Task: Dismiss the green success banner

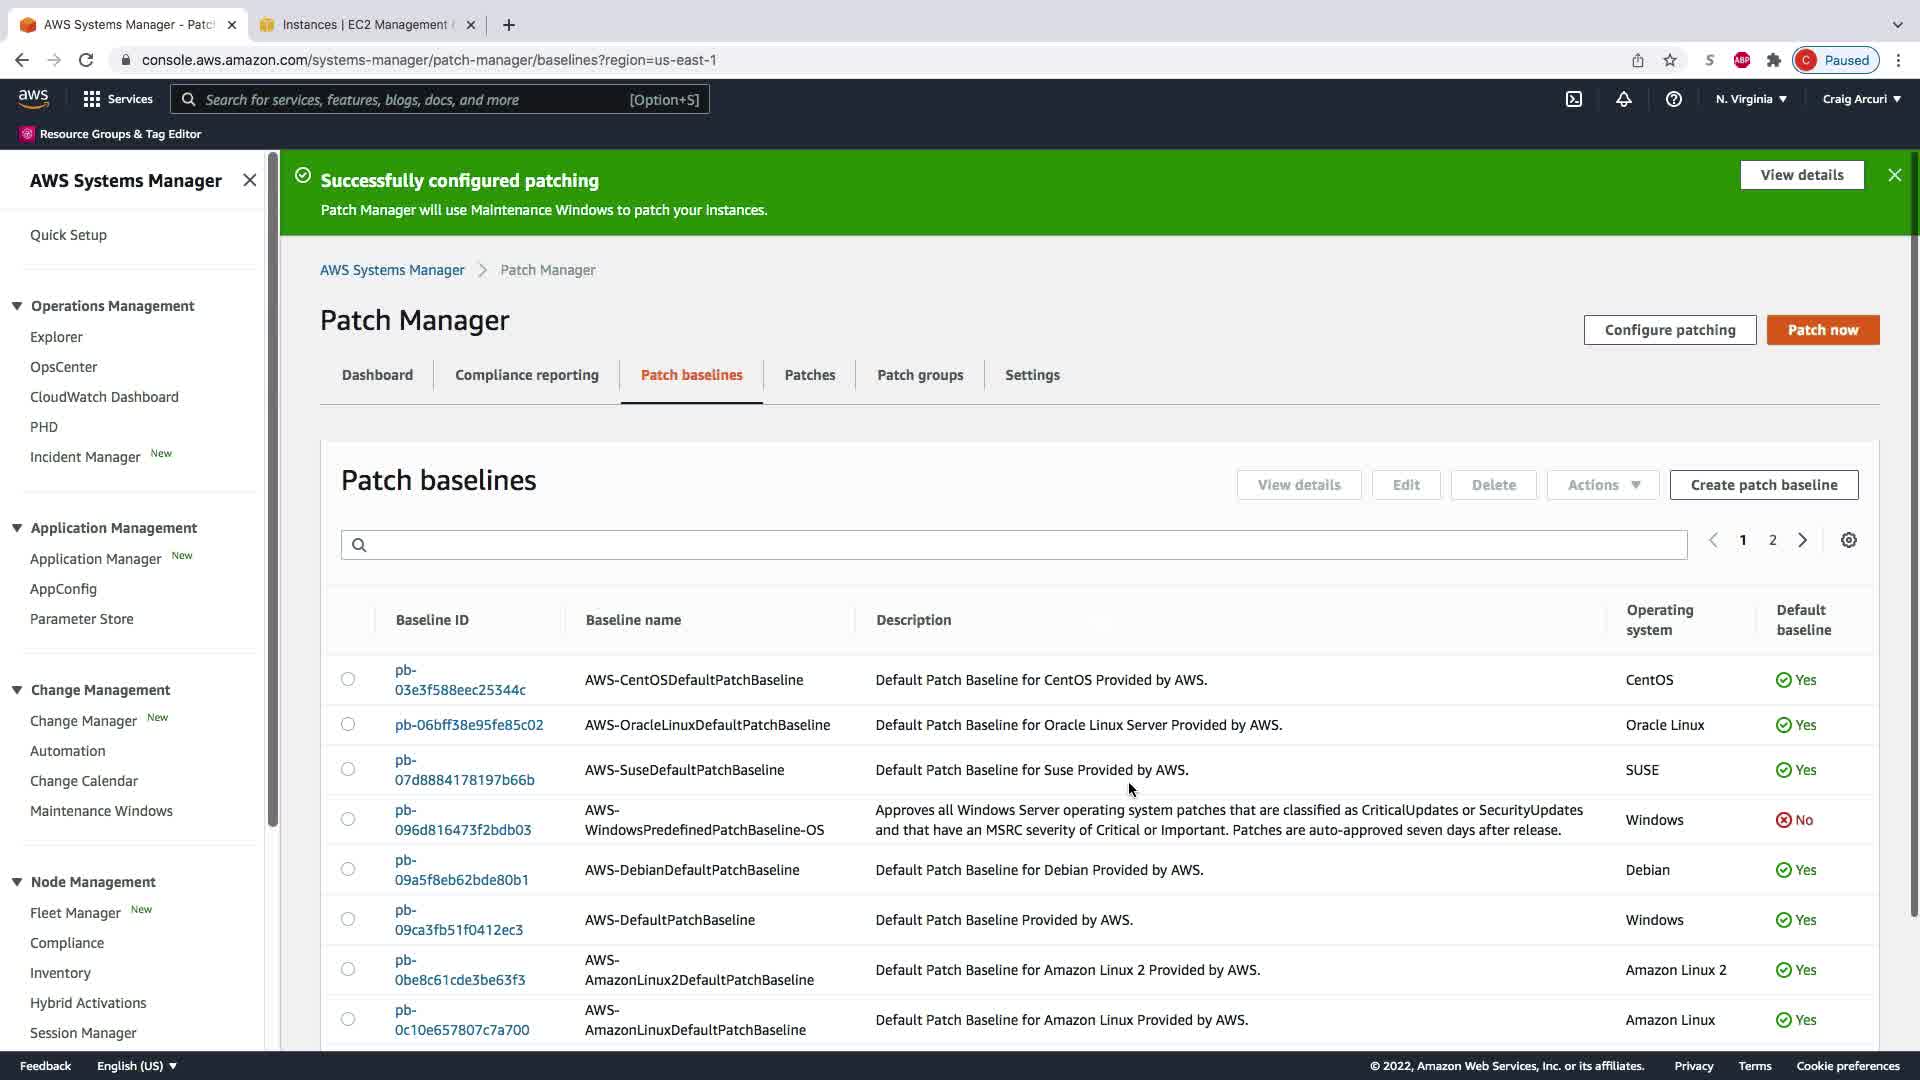Action: click(1894, 175)
